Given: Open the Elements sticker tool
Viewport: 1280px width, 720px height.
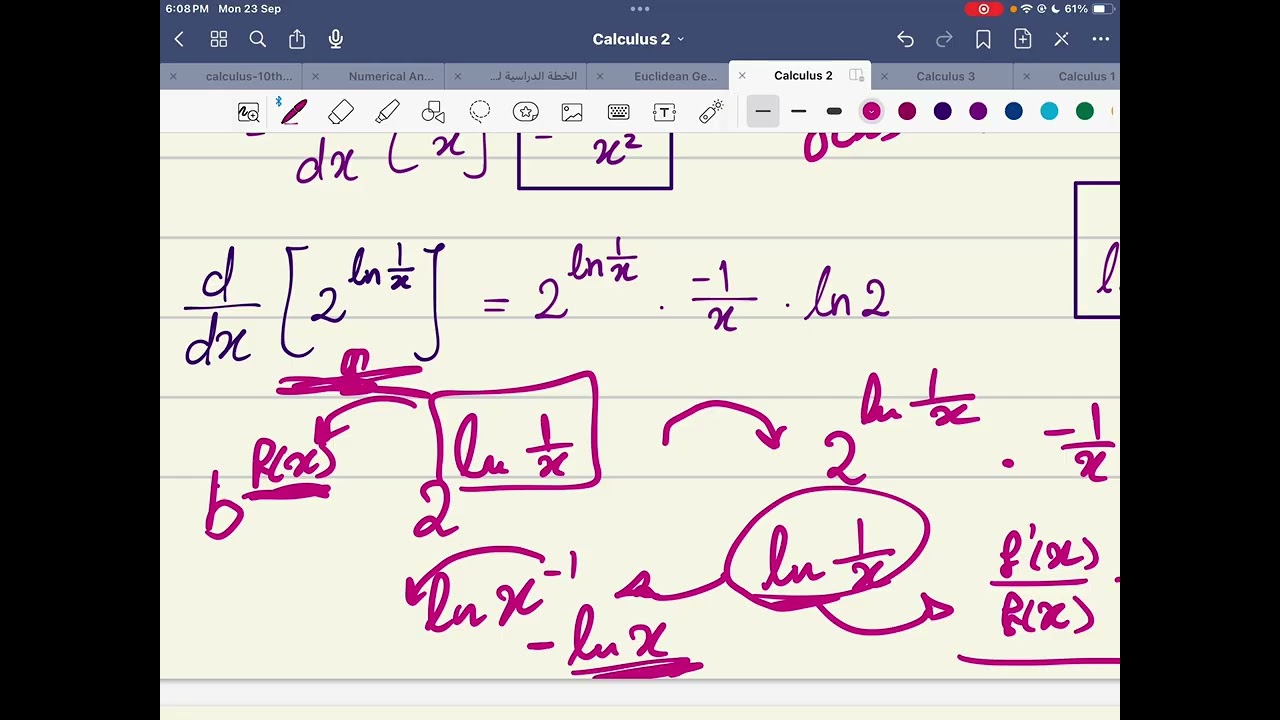Looking at the screenshot, I should pos(526,112).
